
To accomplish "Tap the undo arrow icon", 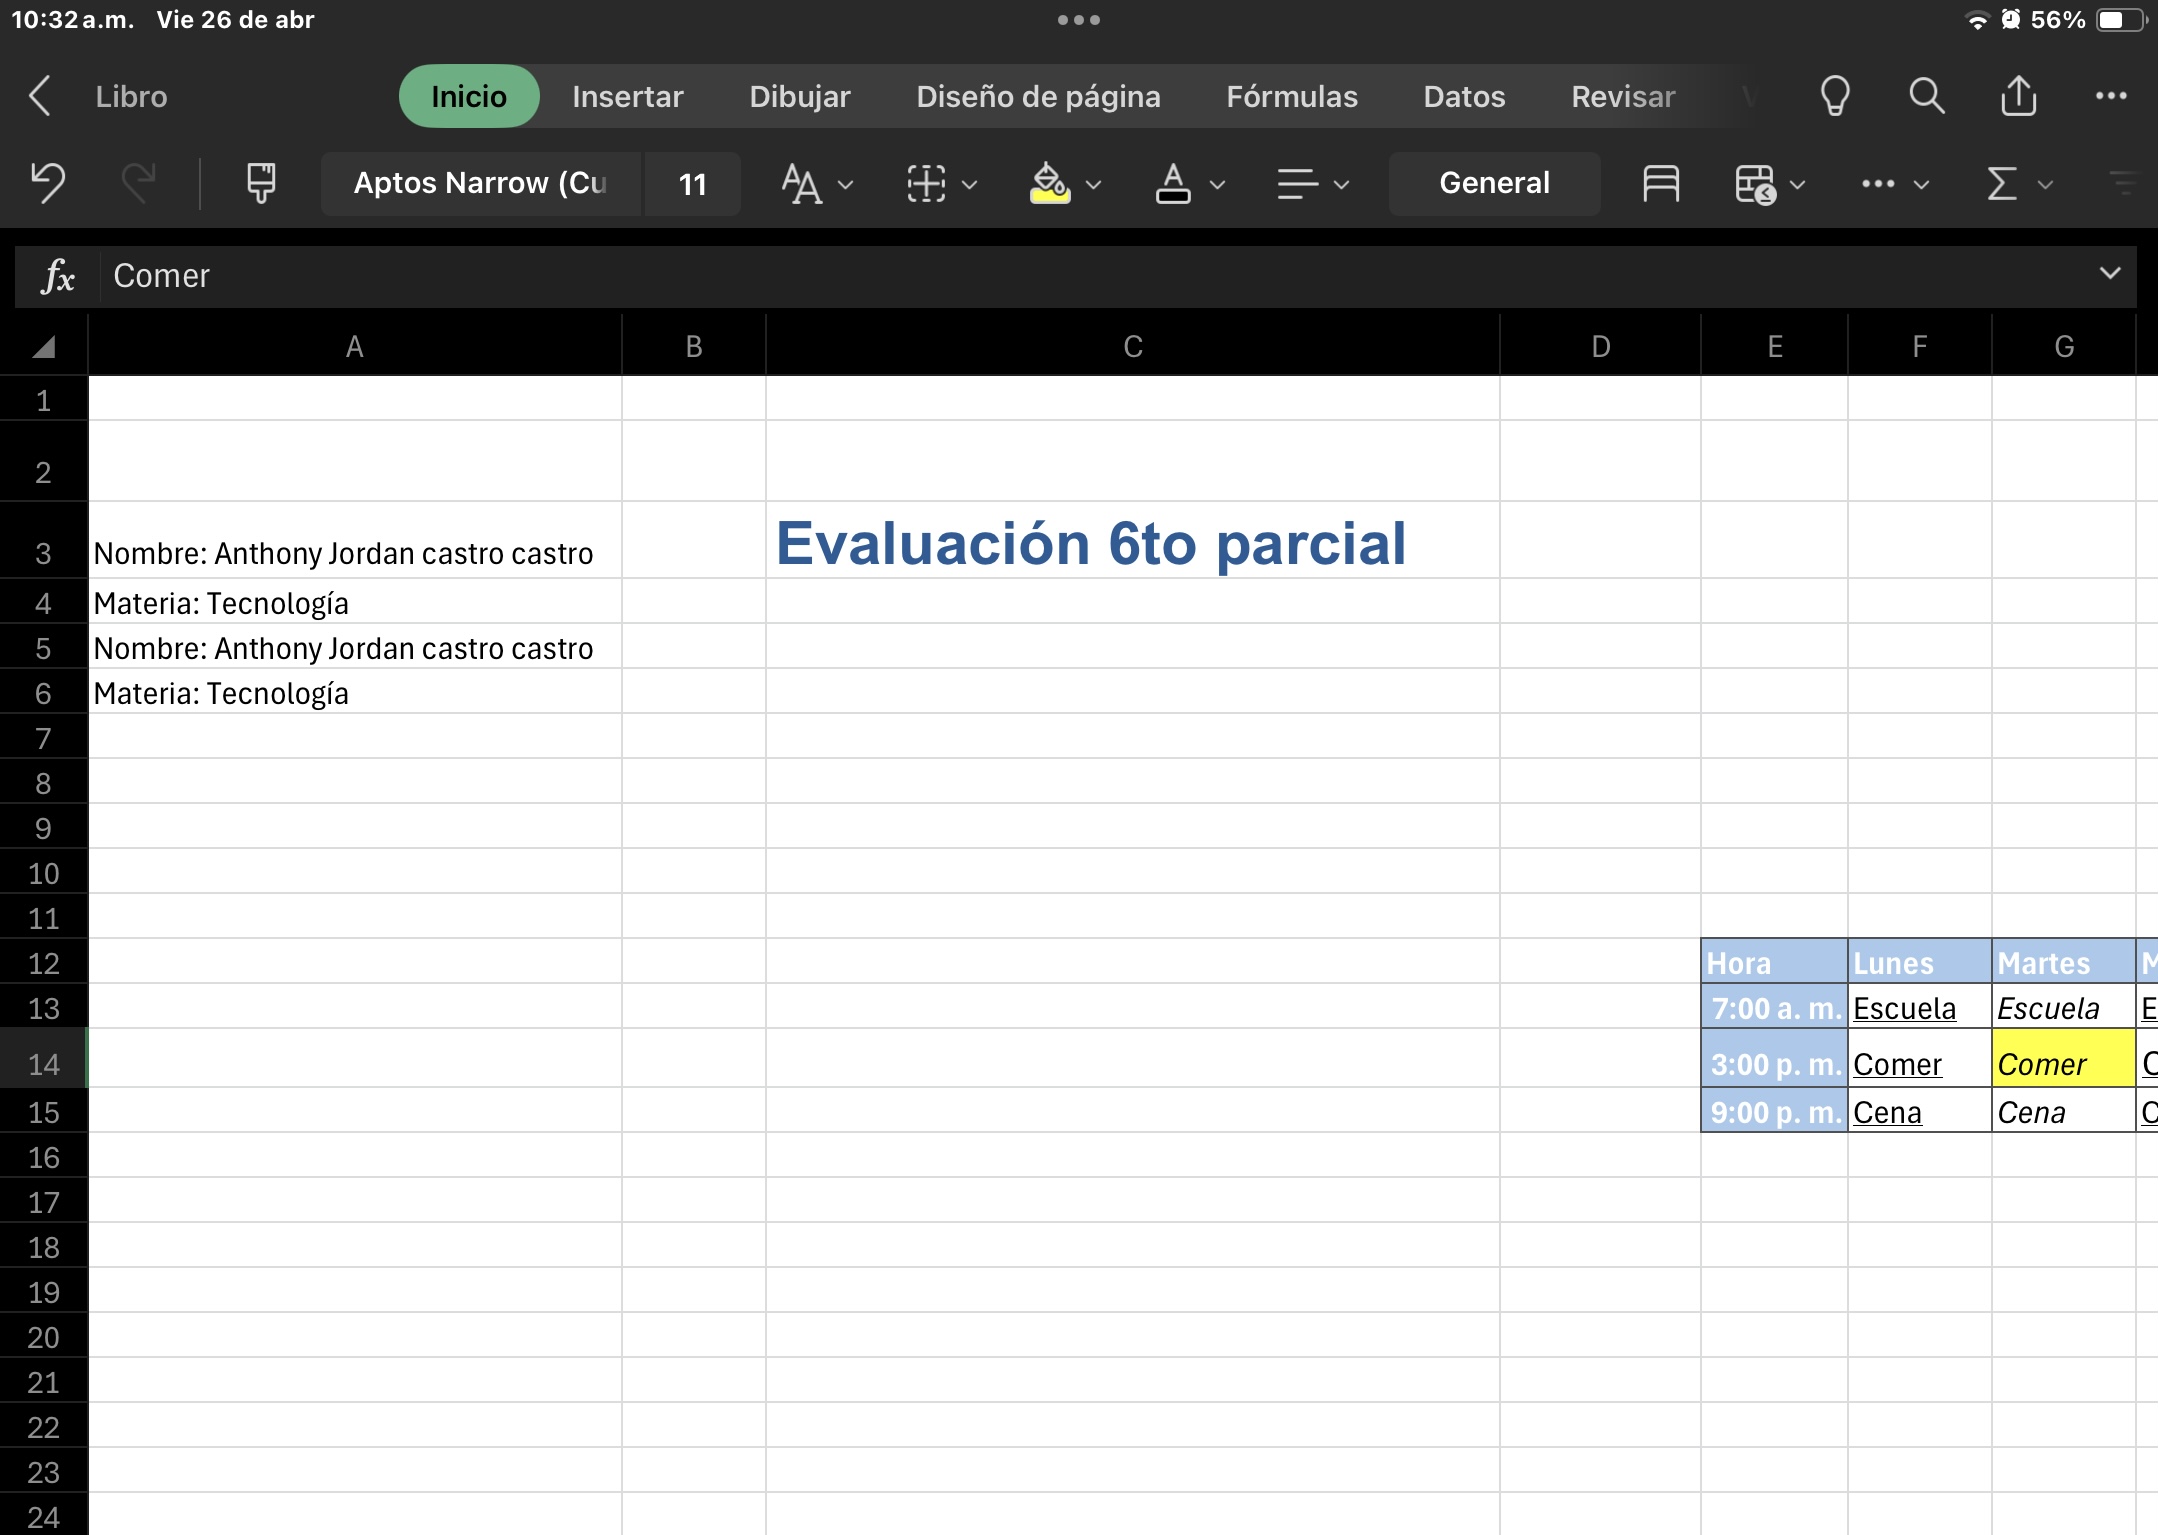I will tap(47, 183).
